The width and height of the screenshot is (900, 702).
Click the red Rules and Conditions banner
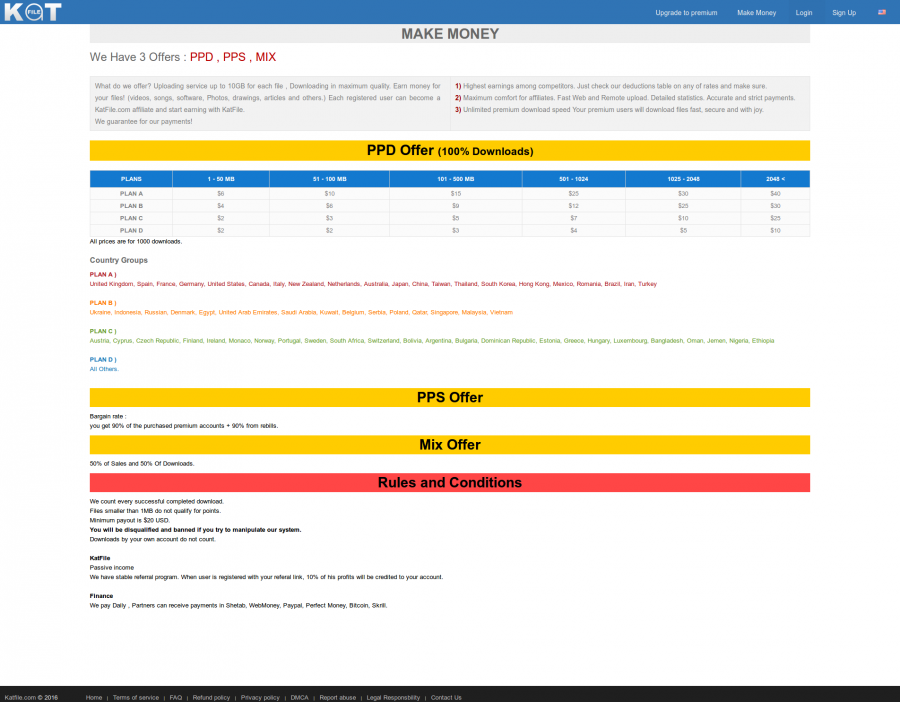[449, 482]
